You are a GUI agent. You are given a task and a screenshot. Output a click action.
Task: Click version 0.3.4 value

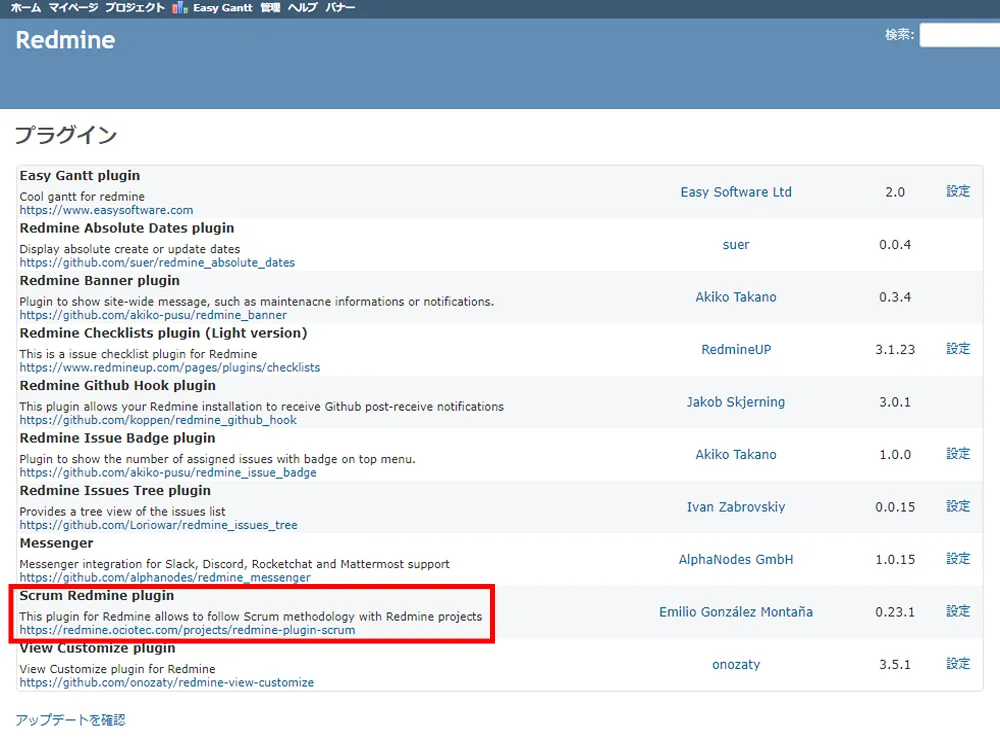click(895, 297)
